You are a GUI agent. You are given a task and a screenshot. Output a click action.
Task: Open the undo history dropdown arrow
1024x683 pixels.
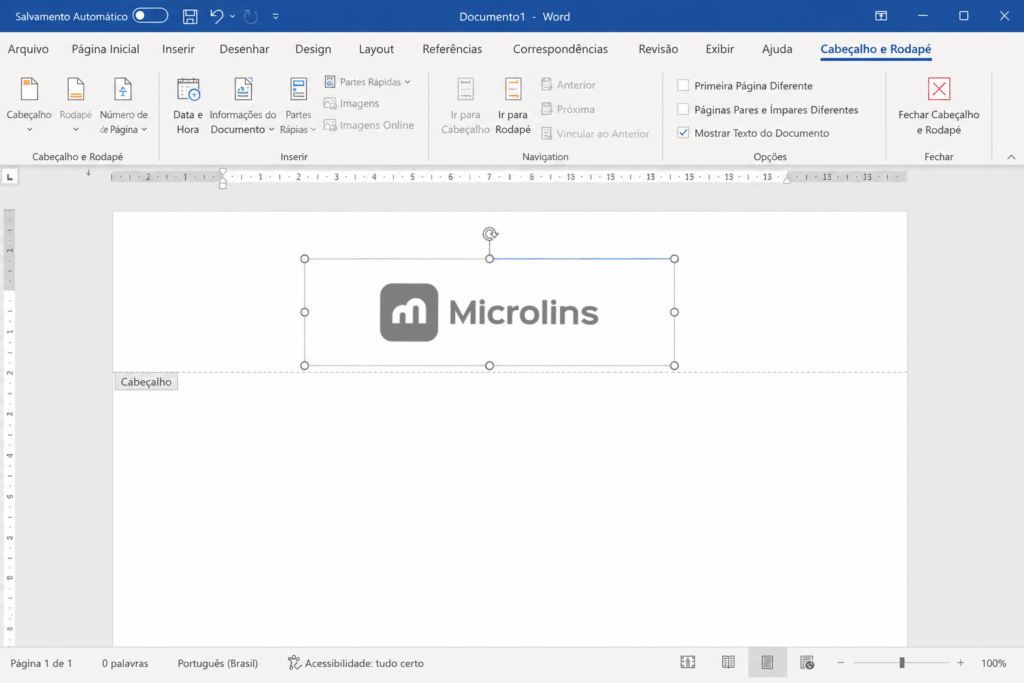click(232, 16)
